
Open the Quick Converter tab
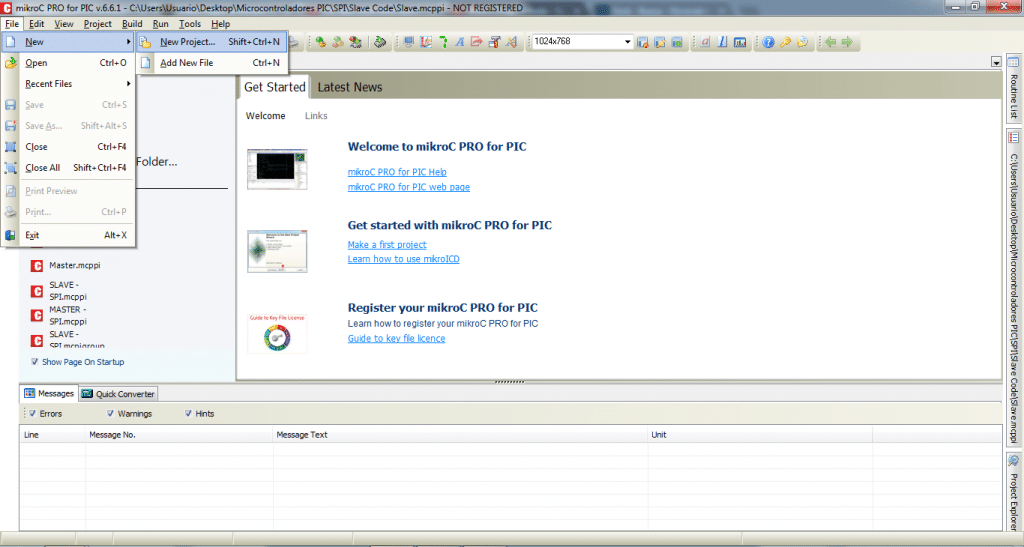tap(119, 394)
